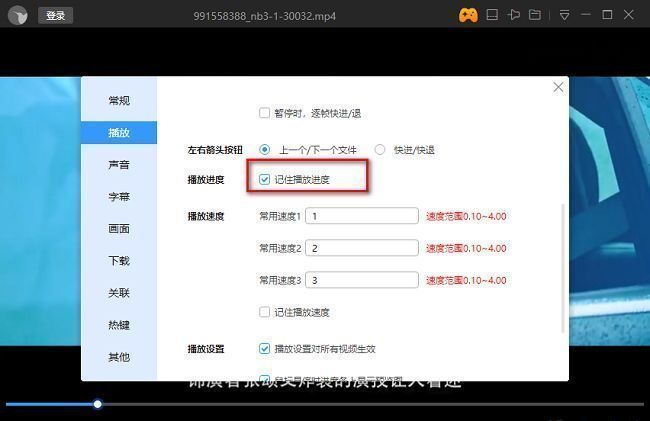Viewport: 650px width, 421px height.
Task: Click the 播放设置 section label
Action: (206, 349)
